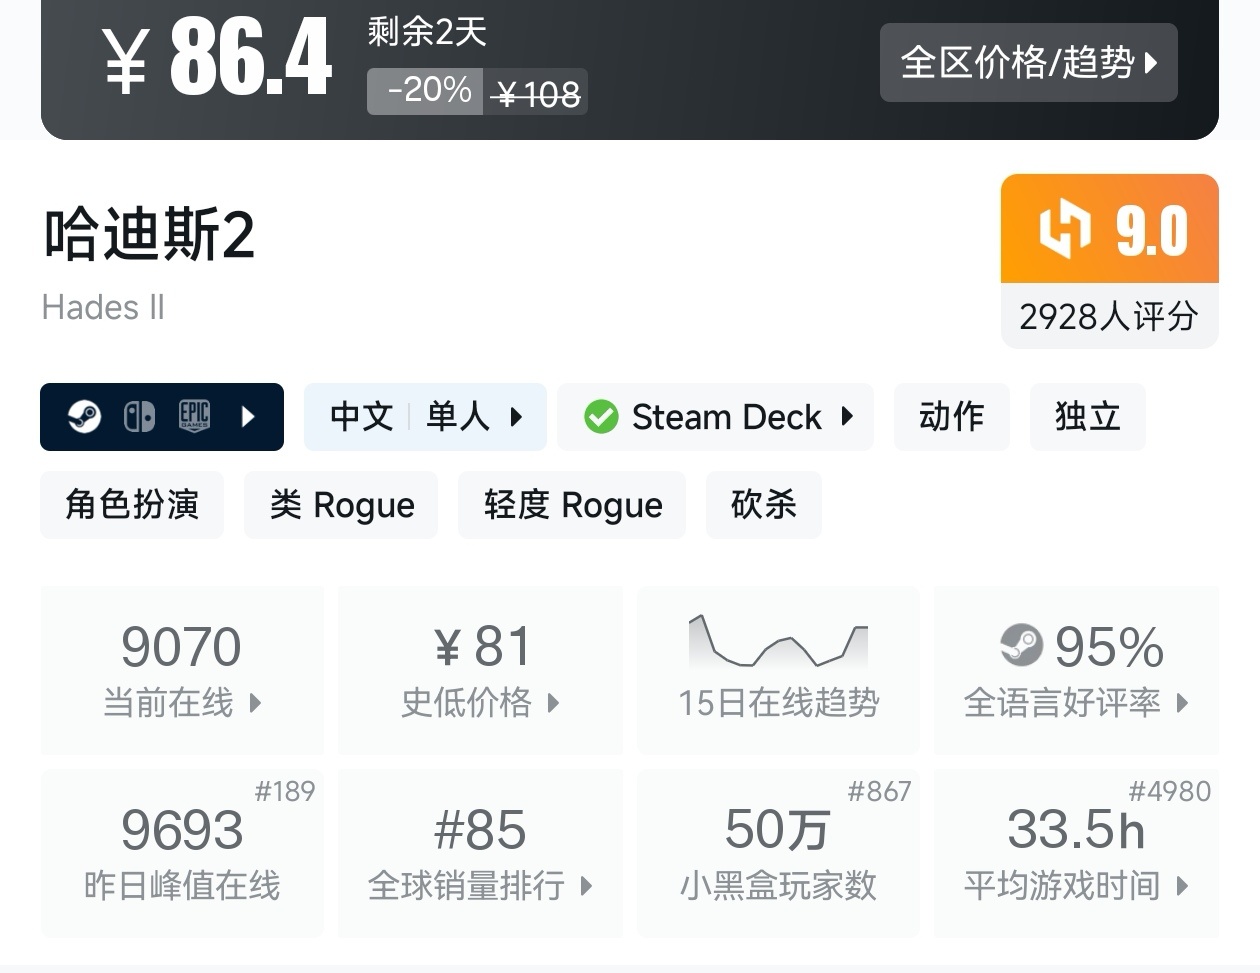Click the #867 rank label
1260x973 pixels.
tap(879, 791)
